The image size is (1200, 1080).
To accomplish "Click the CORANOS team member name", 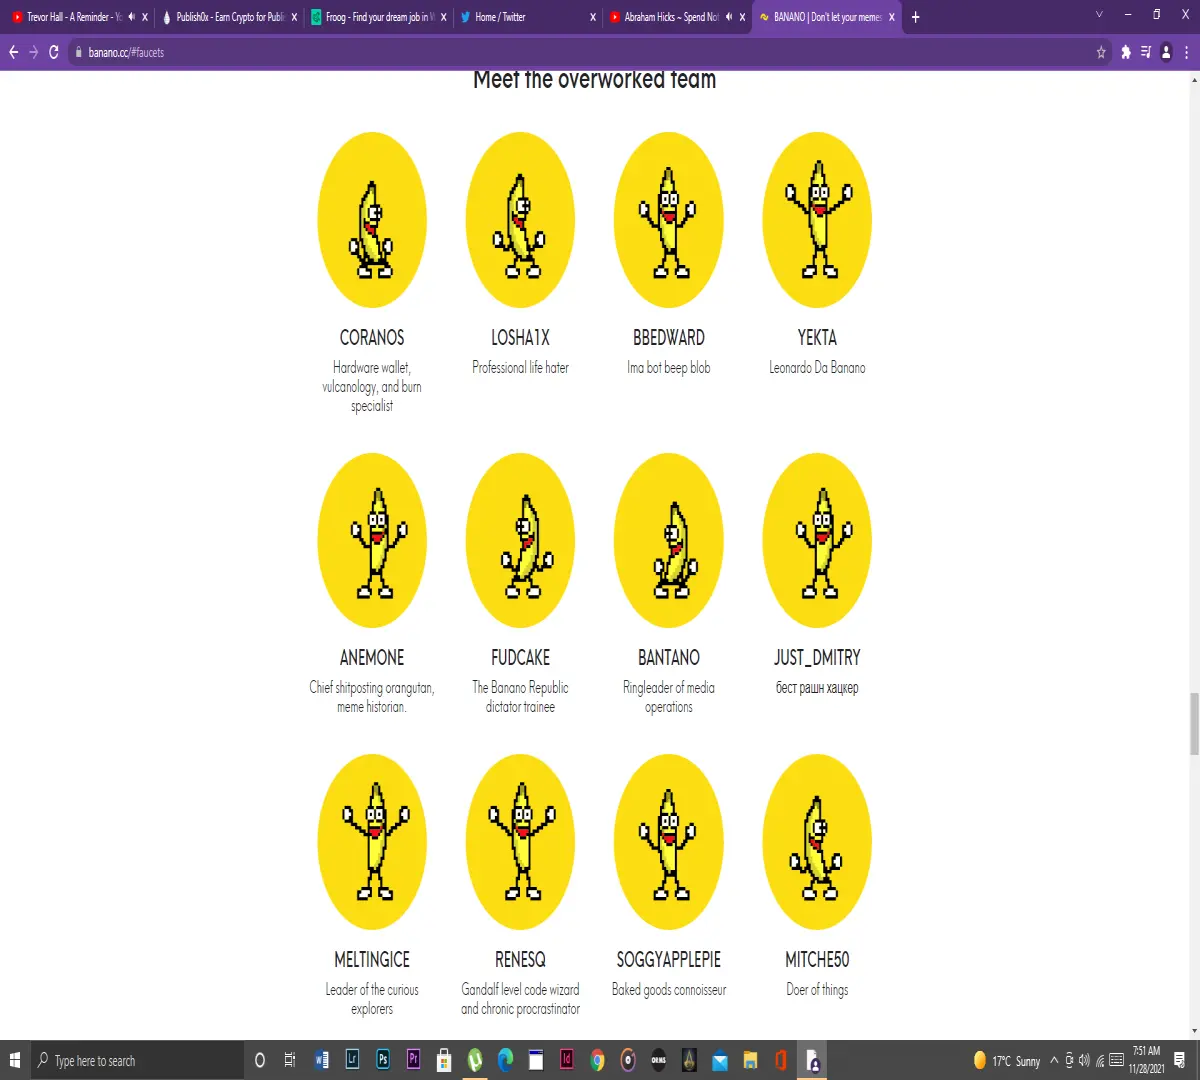I will pyautogui.click(x=372, y=338).
